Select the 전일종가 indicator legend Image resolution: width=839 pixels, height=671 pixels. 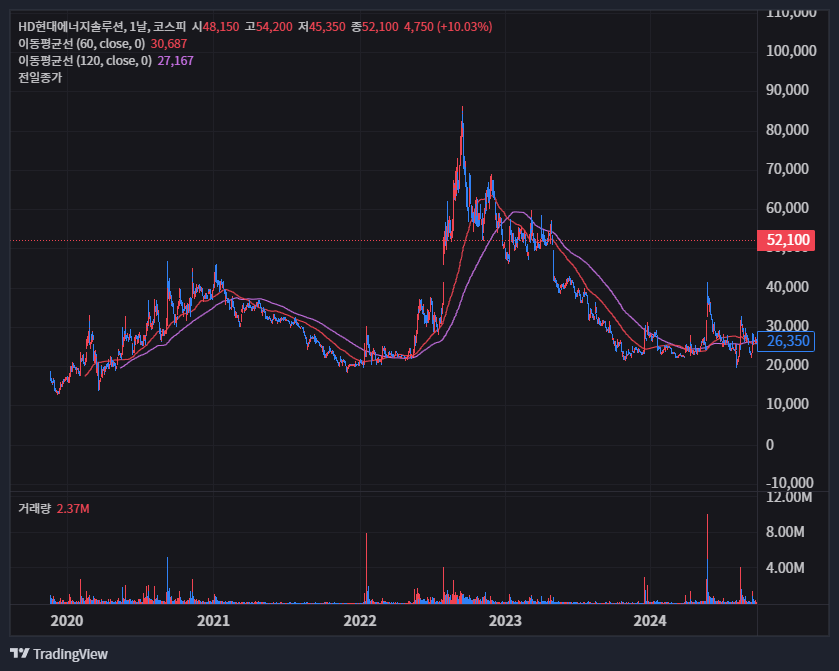[40, 78]
